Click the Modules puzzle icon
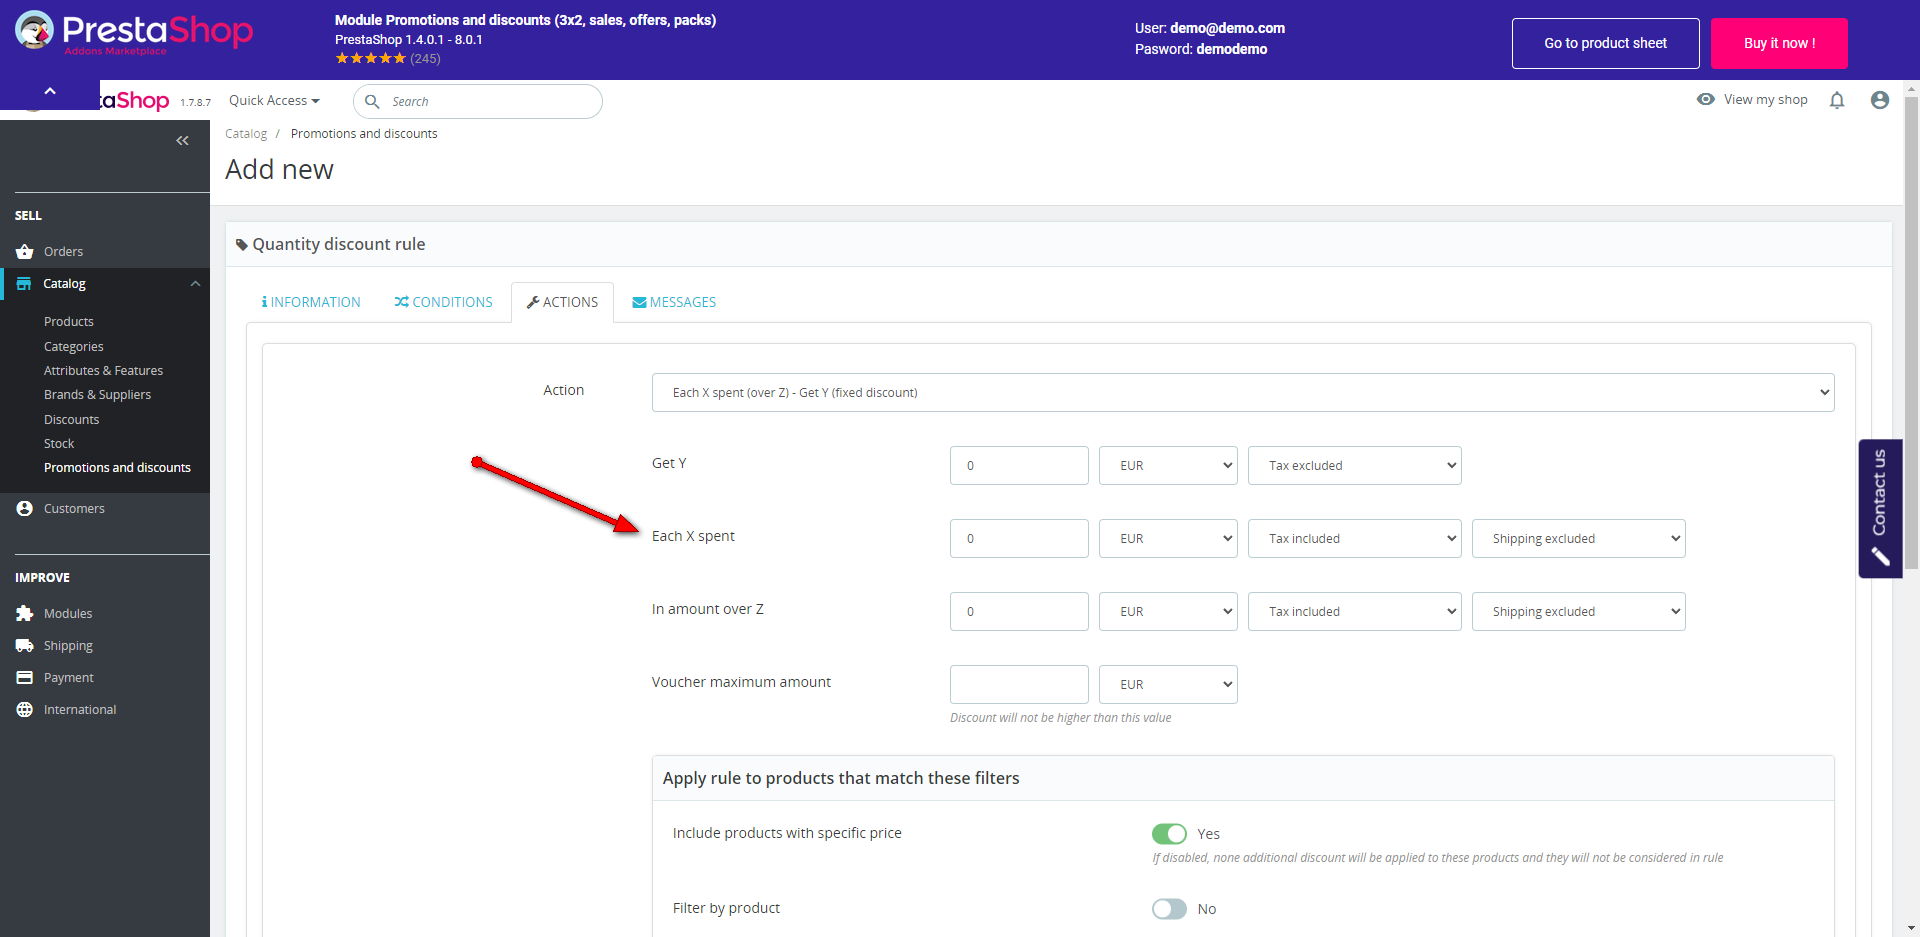This screenshot has height=937, width=1920. (25, 614)
